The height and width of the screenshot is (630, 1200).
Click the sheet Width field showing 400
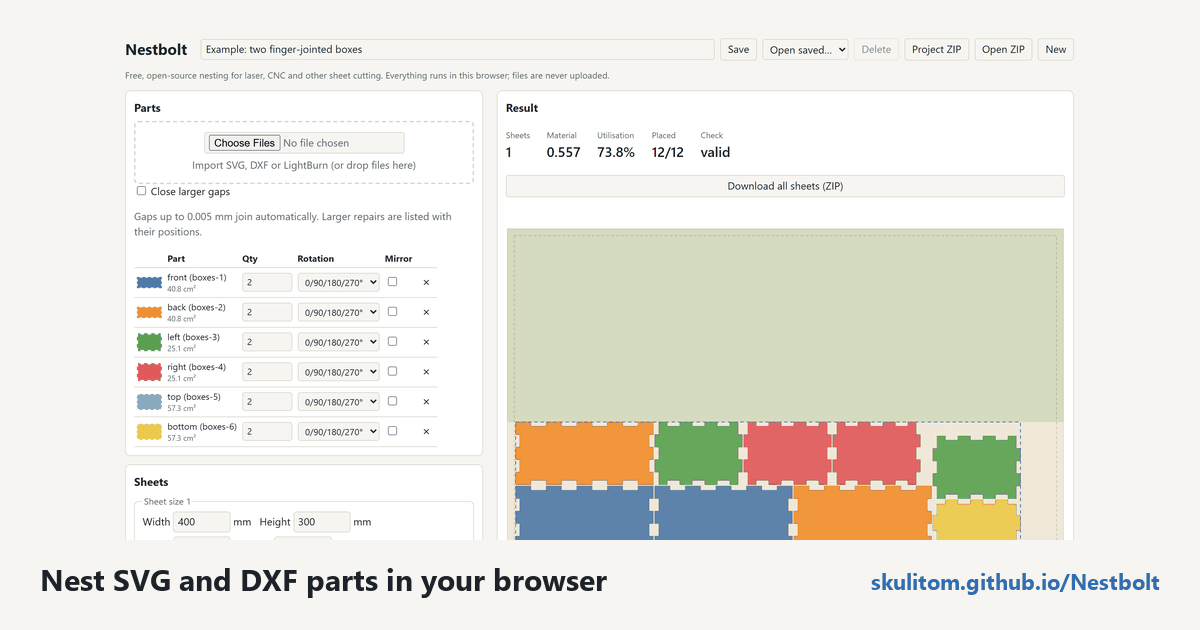tap(202, 522)
